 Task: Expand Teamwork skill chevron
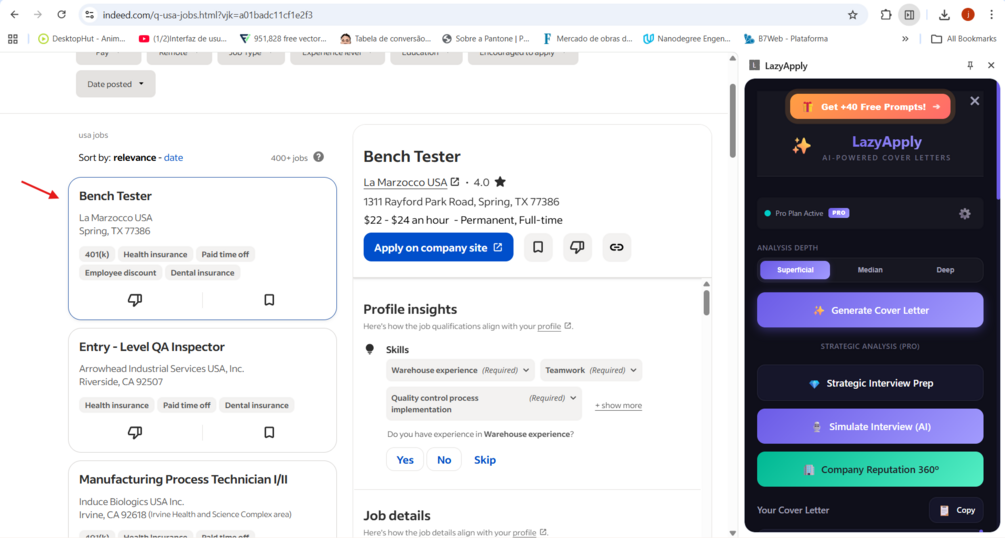coord(633,370)
